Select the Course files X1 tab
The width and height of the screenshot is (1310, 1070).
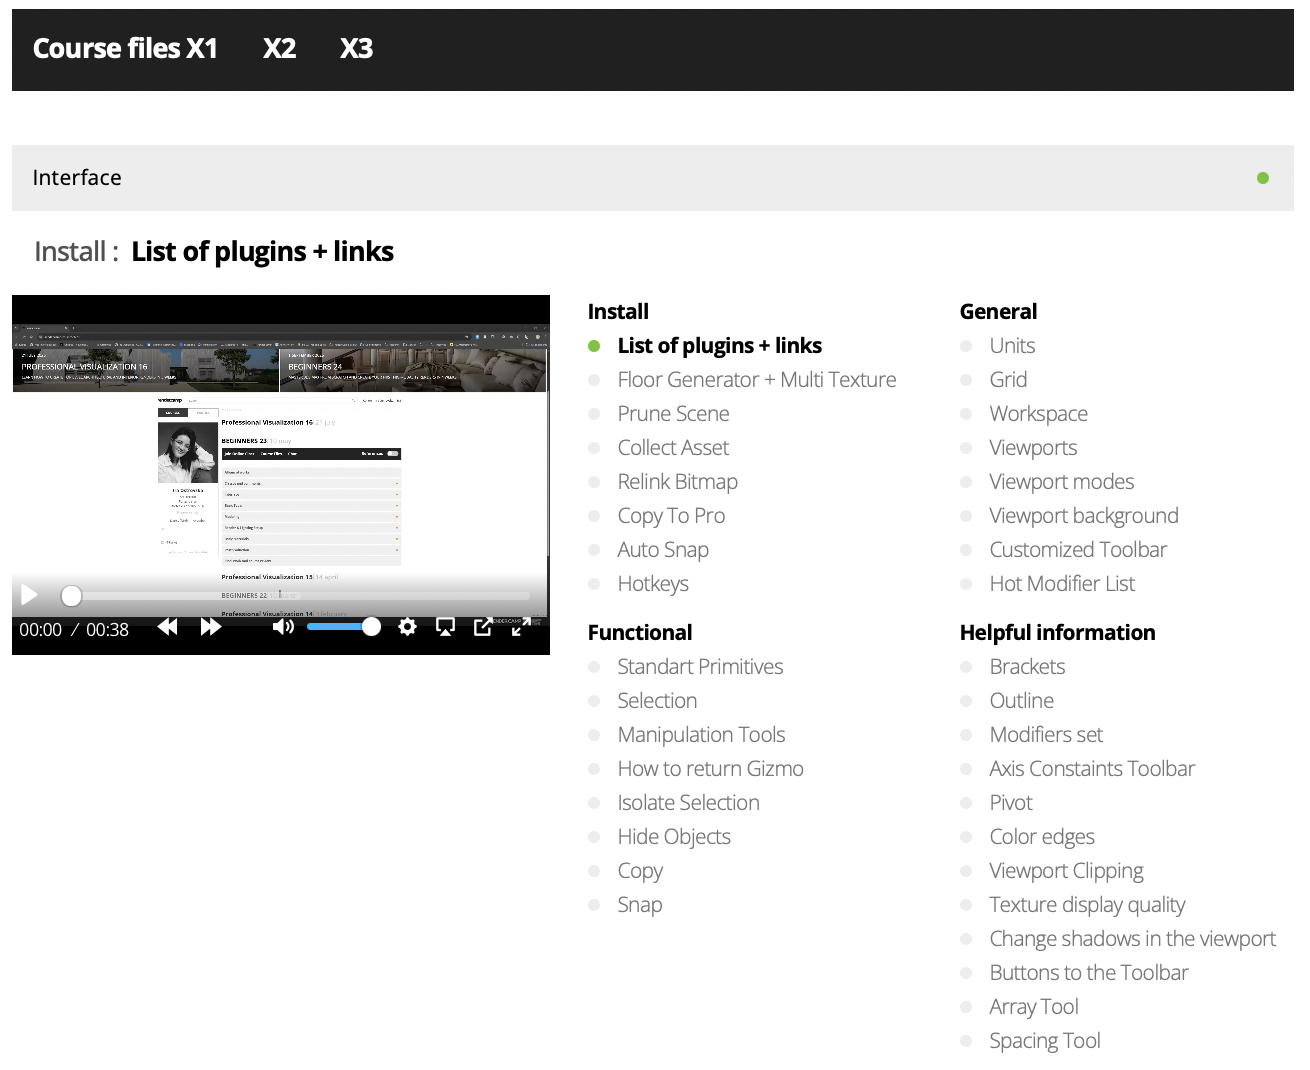[125, 48]
